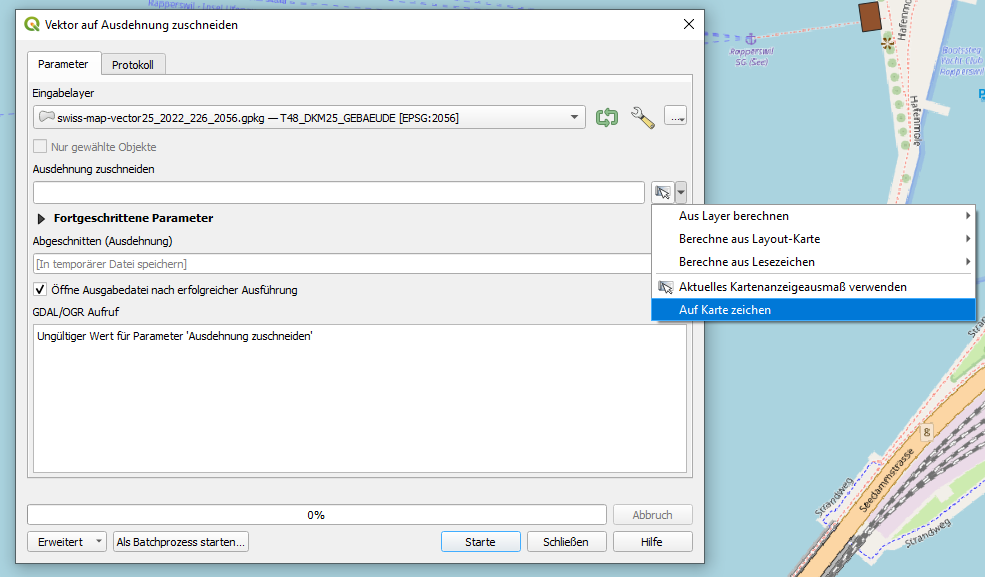The width and height of the screenshot is (985, 577).
Task: Expand Fortgeschrittene Parameter section
Action: pos(42,218)
